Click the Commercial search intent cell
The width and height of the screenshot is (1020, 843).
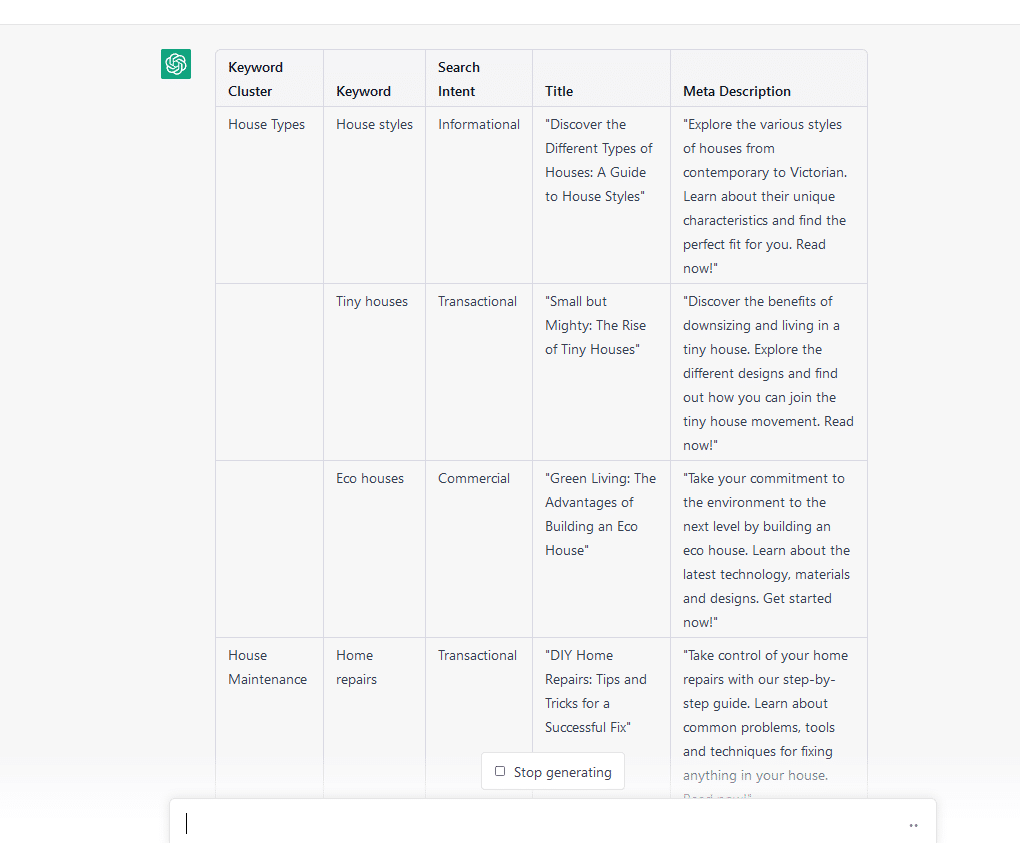pos(474,479)
